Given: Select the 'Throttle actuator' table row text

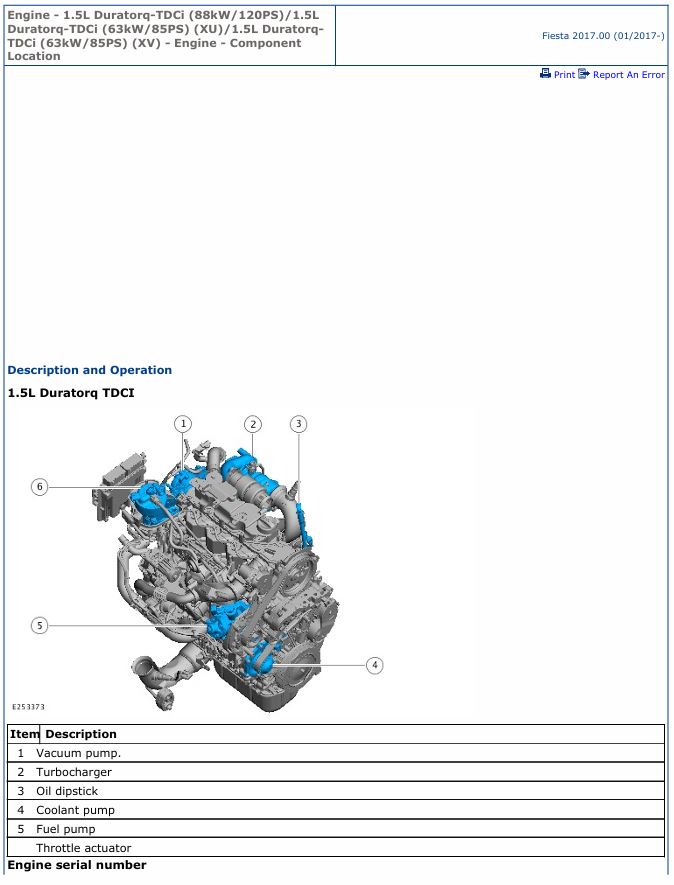Looking at the screenshot, I should point(84,848).
